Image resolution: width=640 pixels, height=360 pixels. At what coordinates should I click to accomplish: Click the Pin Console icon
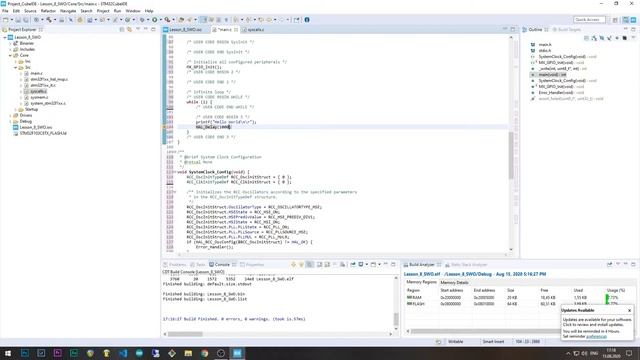click(x=353, y=264)
